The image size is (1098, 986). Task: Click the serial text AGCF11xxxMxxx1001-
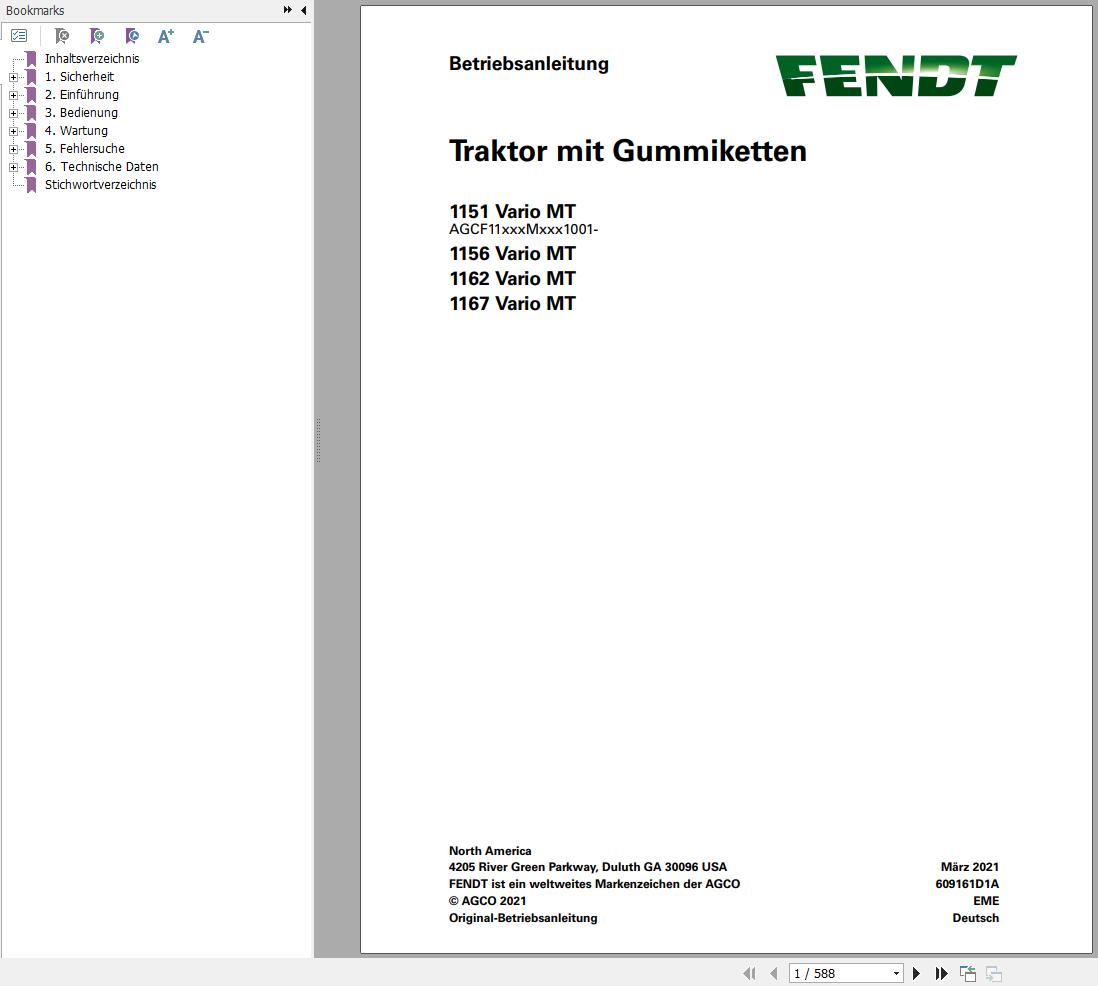pyautogui.click(x=523, y=230)
